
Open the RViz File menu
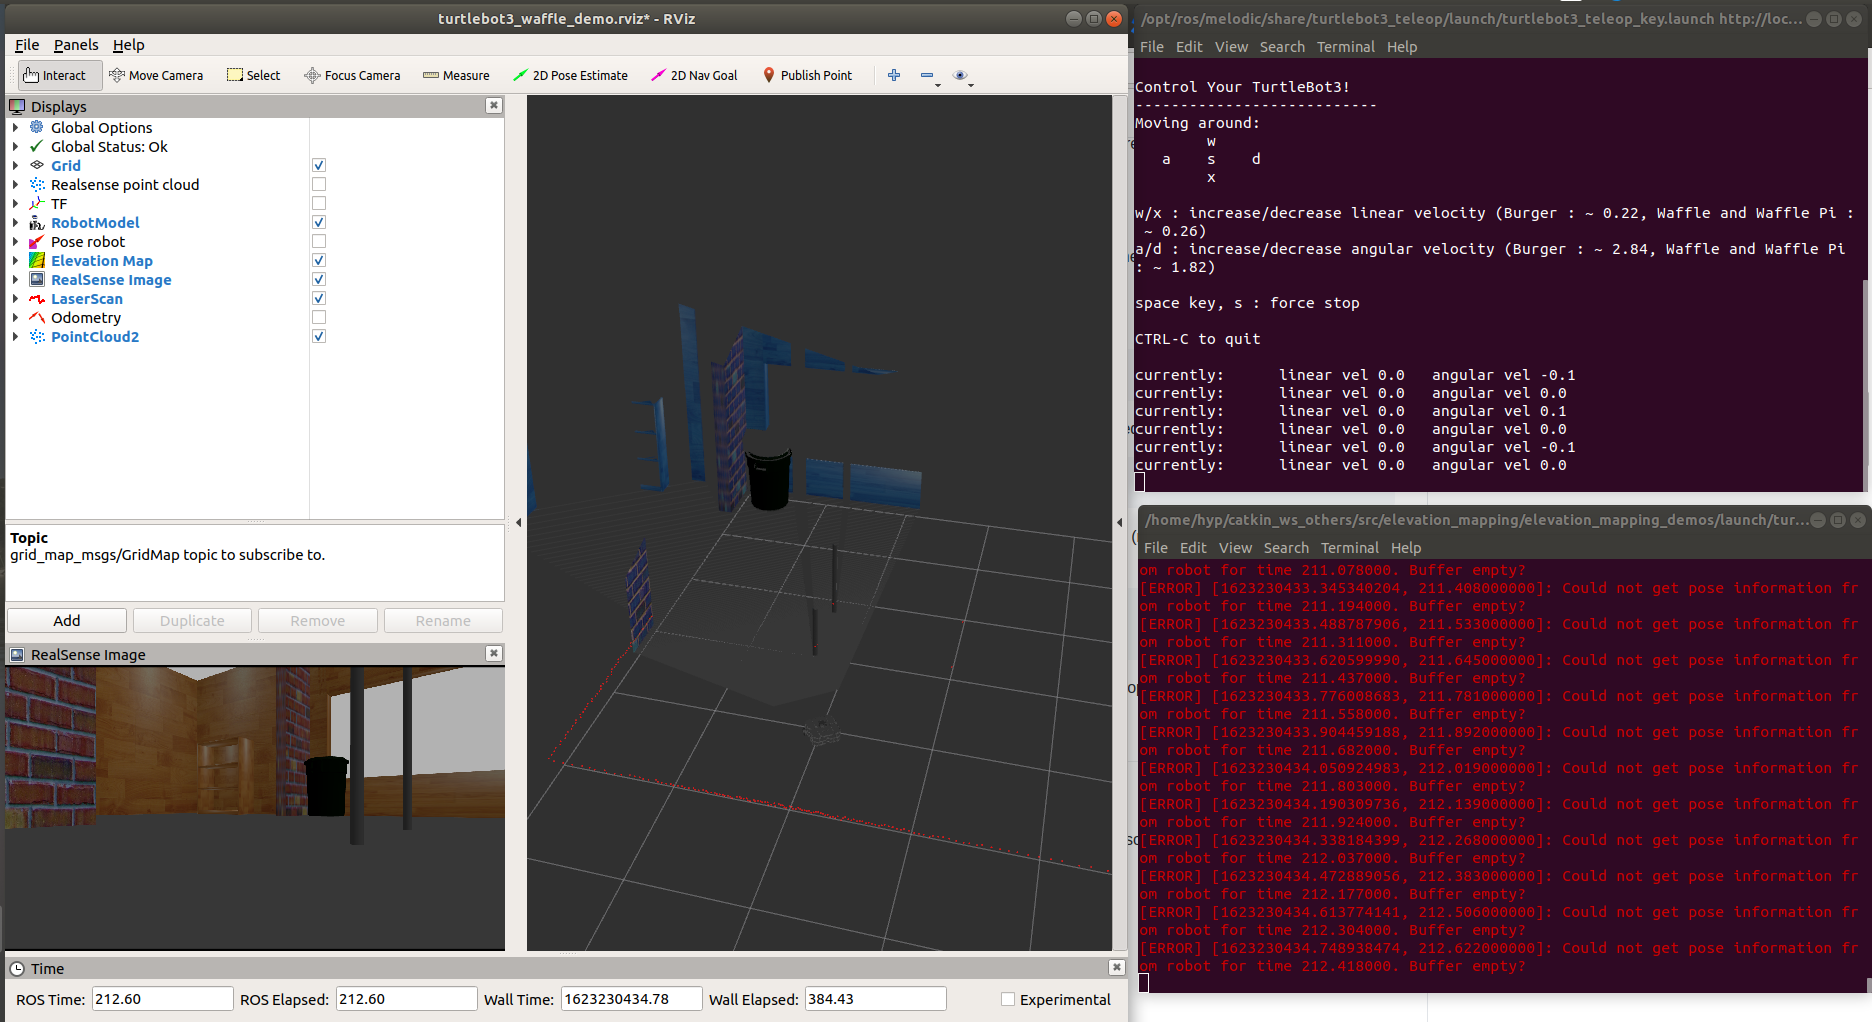coord(27,45)
